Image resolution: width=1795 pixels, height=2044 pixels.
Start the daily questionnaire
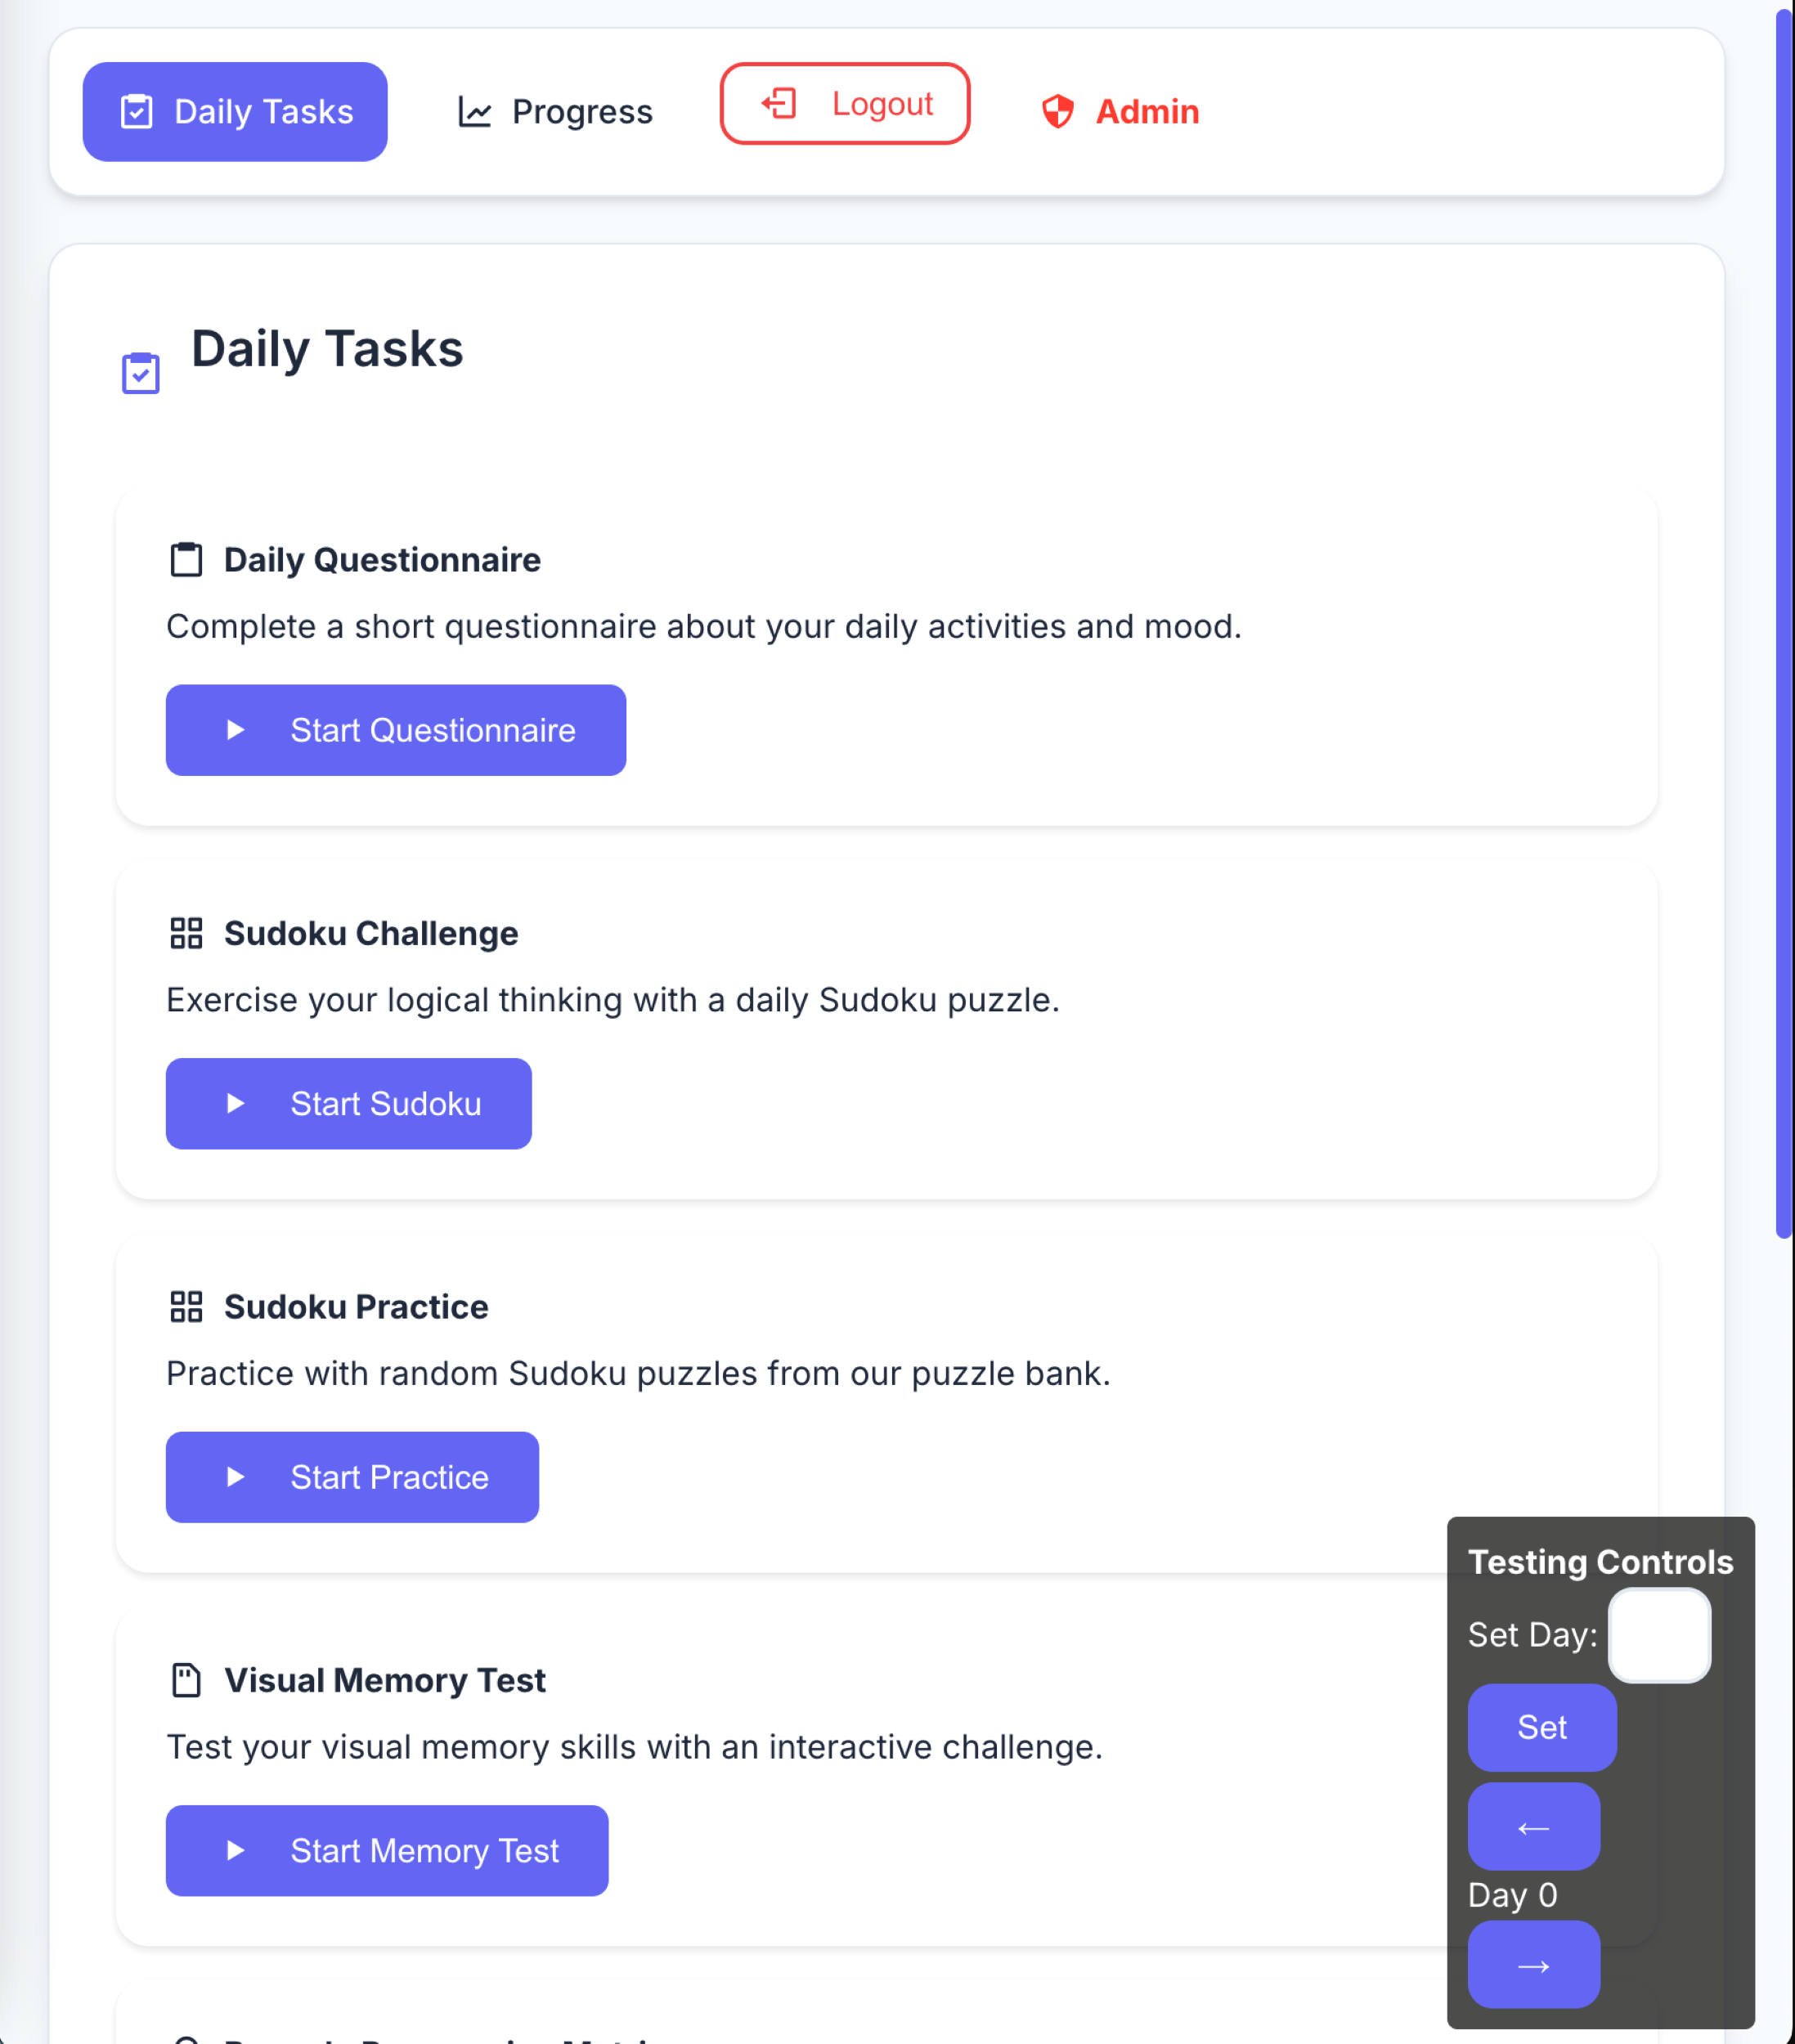pyautogui.click(x=396, y=730)
